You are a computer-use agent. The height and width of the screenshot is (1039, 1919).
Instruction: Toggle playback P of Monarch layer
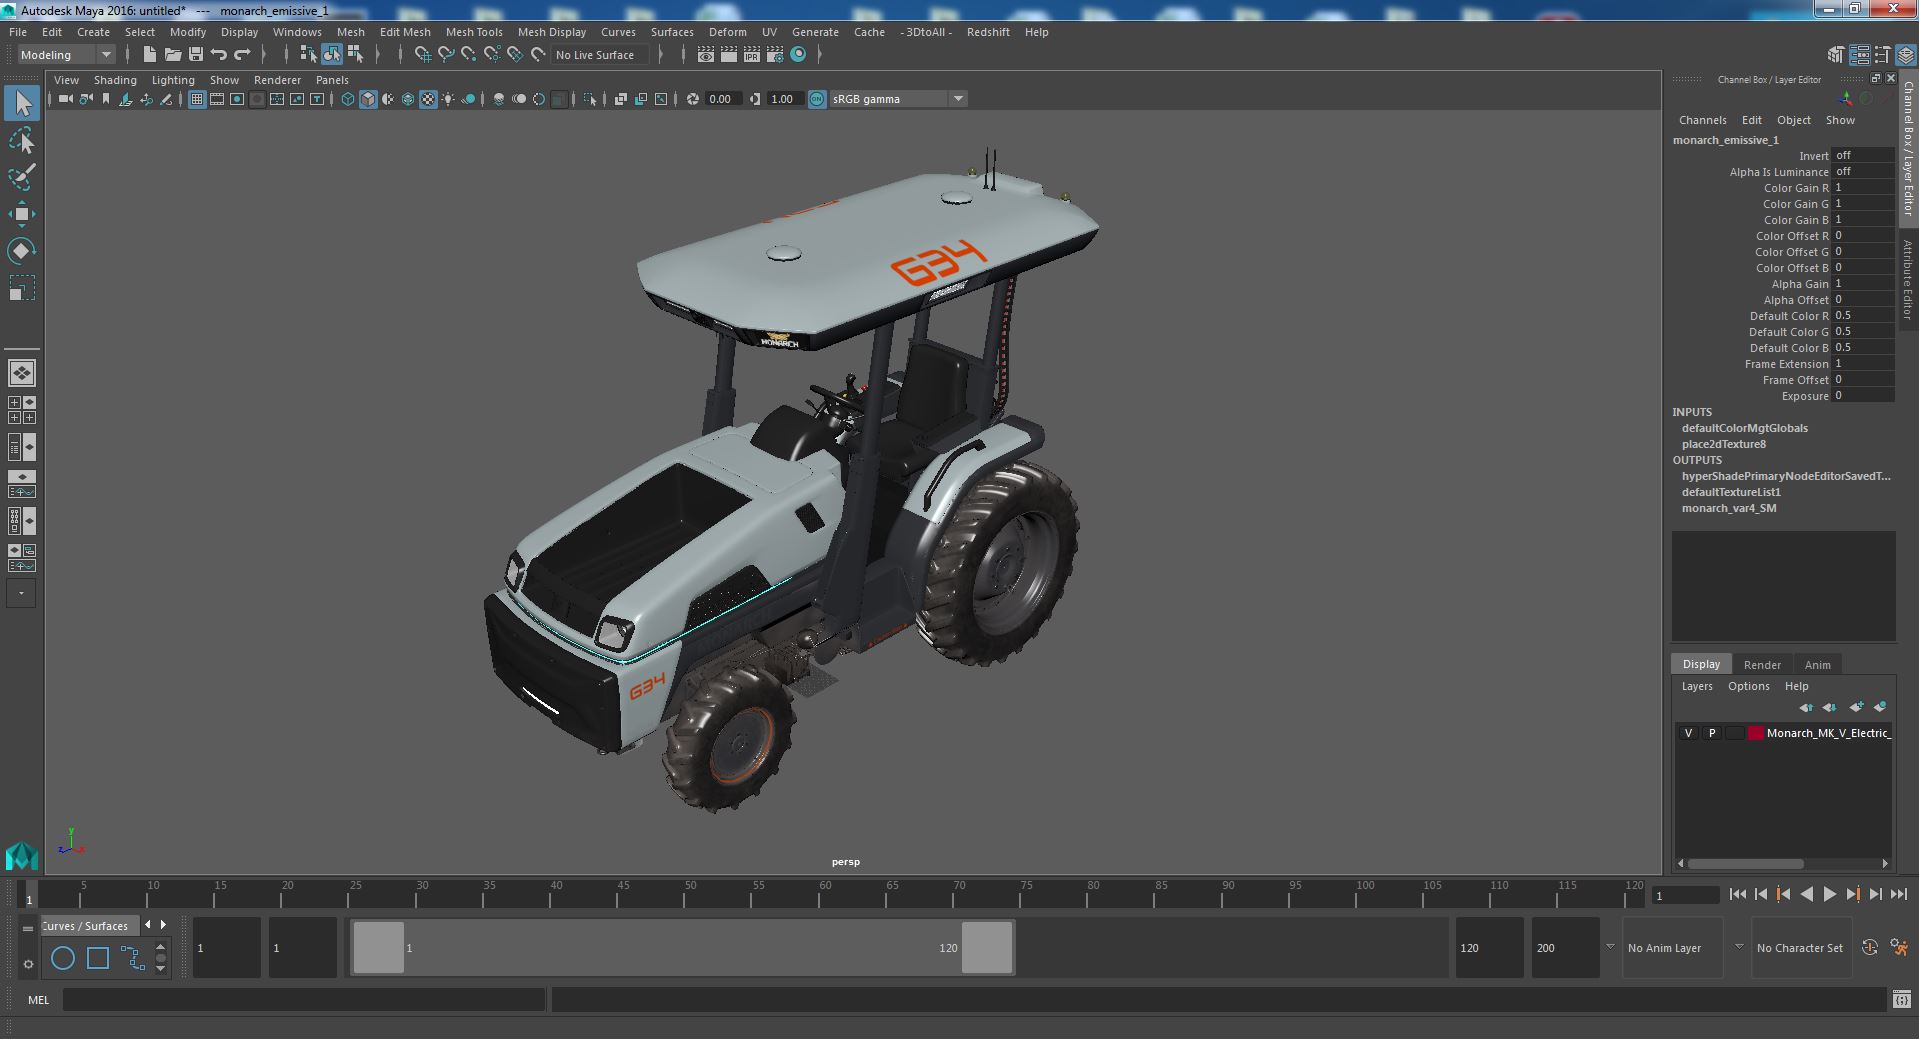pos(1712,733)
